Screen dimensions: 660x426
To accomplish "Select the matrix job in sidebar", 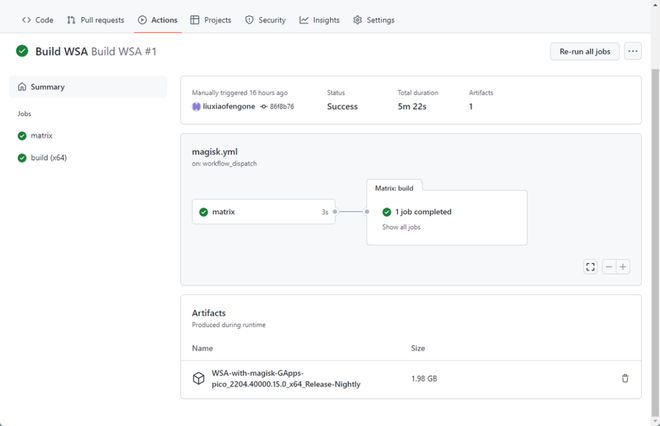I will click(x=41, y=135).
